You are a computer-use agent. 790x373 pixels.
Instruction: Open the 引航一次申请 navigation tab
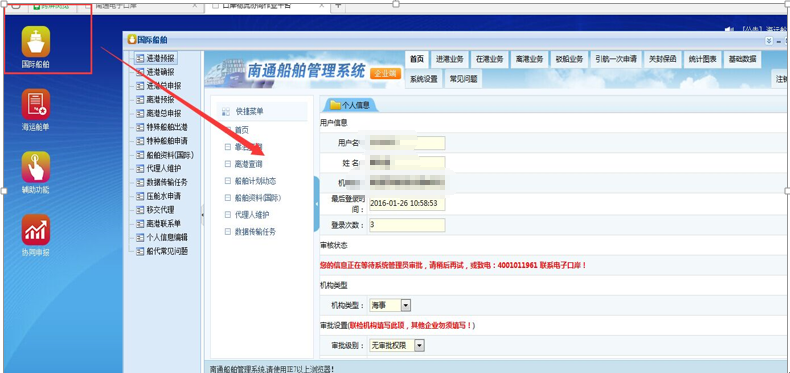(x=616, y=59)
